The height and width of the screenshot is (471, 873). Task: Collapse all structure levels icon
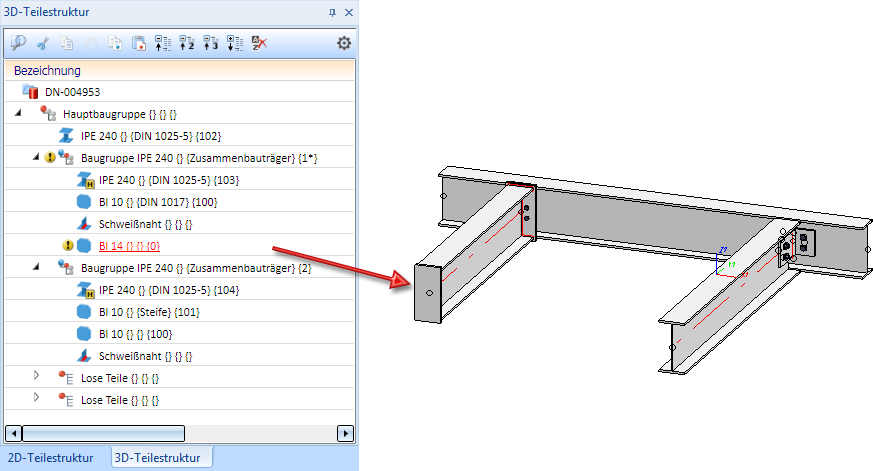tap(163, 43)
